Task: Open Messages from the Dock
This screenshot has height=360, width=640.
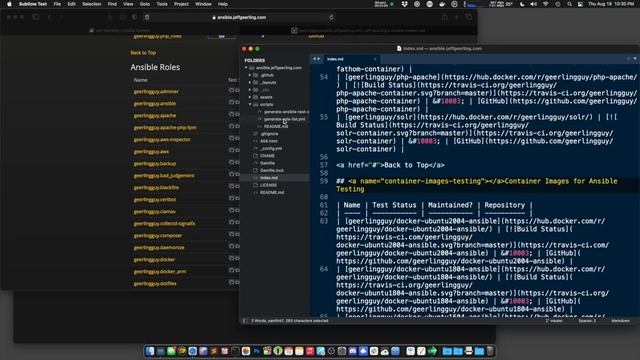Action: pos(171,351)
